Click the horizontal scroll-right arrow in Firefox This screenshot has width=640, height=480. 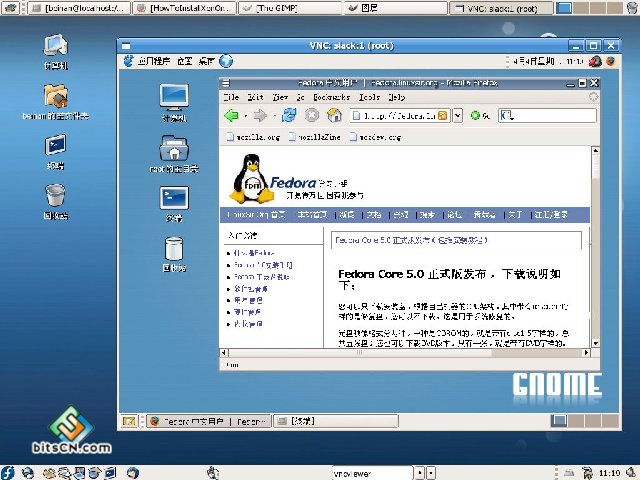coord(587,352)
